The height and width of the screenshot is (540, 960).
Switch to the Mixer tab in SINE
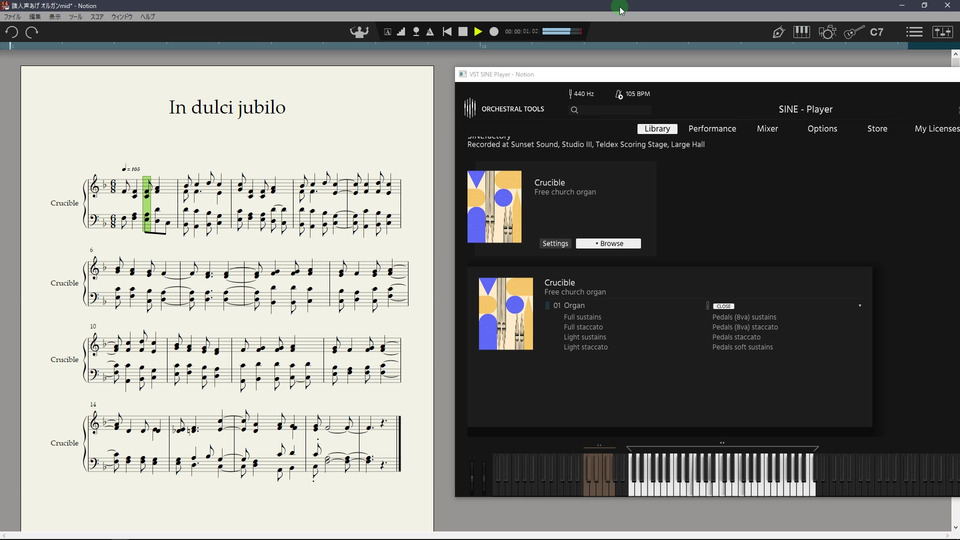point(767,129)
